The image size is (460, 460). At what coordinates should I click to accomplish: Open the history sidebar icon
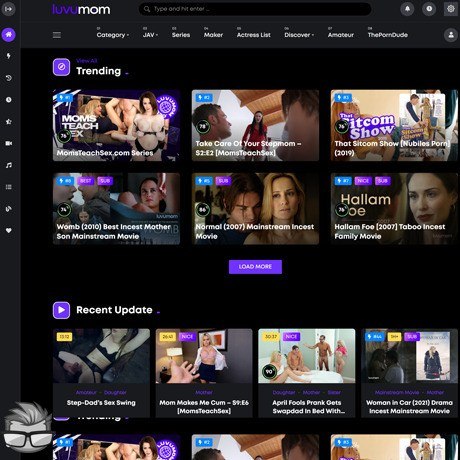9,78
